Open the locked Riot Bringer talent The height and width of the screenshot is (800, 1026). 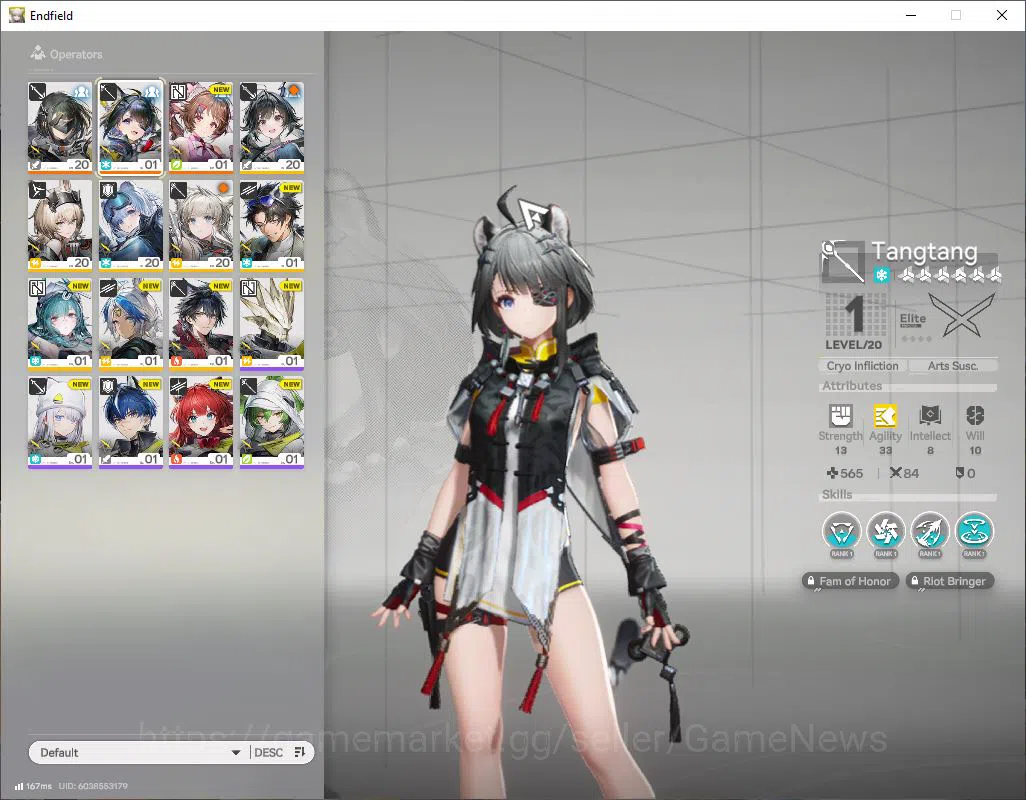tap(949, 581)
